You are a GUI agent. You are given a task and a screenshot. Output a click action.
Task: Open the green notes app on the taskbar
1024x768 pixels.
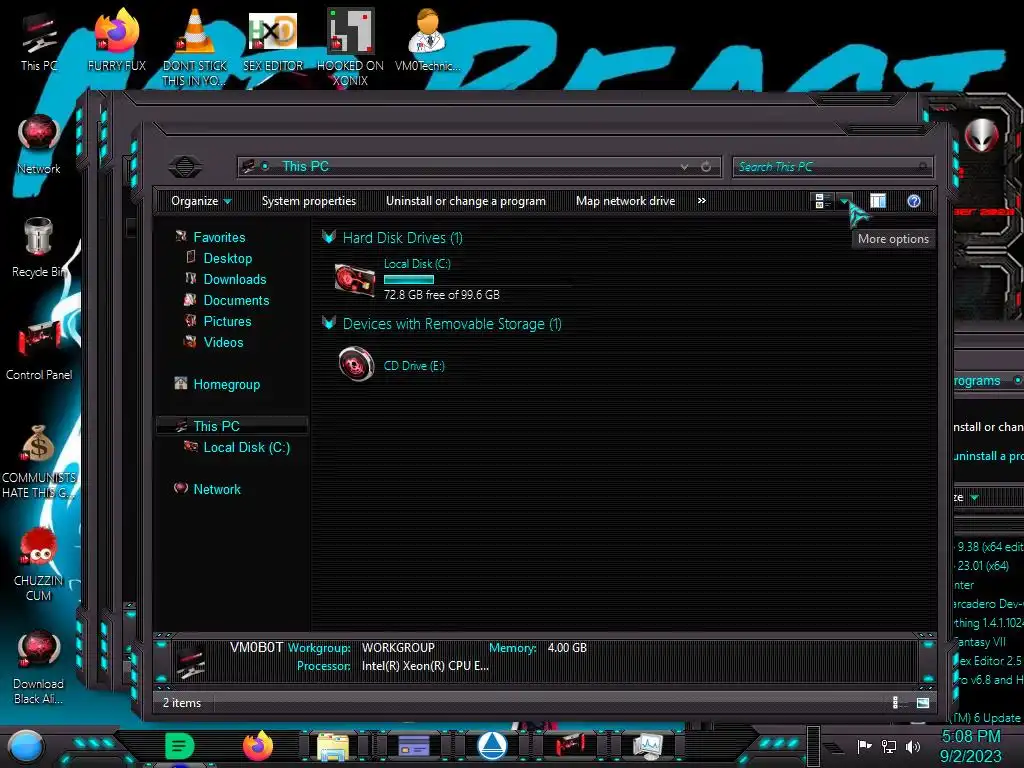[x=179, y=746]
